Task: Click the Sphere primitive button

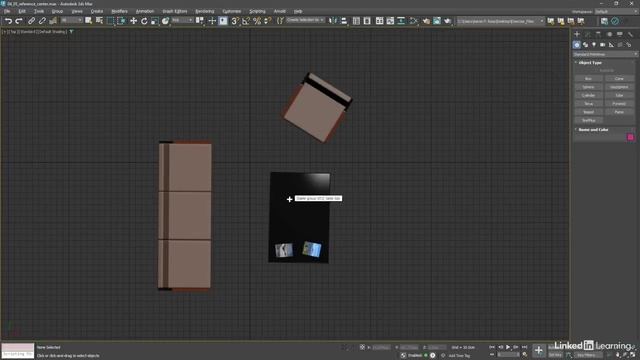Action: click(588, 87)
